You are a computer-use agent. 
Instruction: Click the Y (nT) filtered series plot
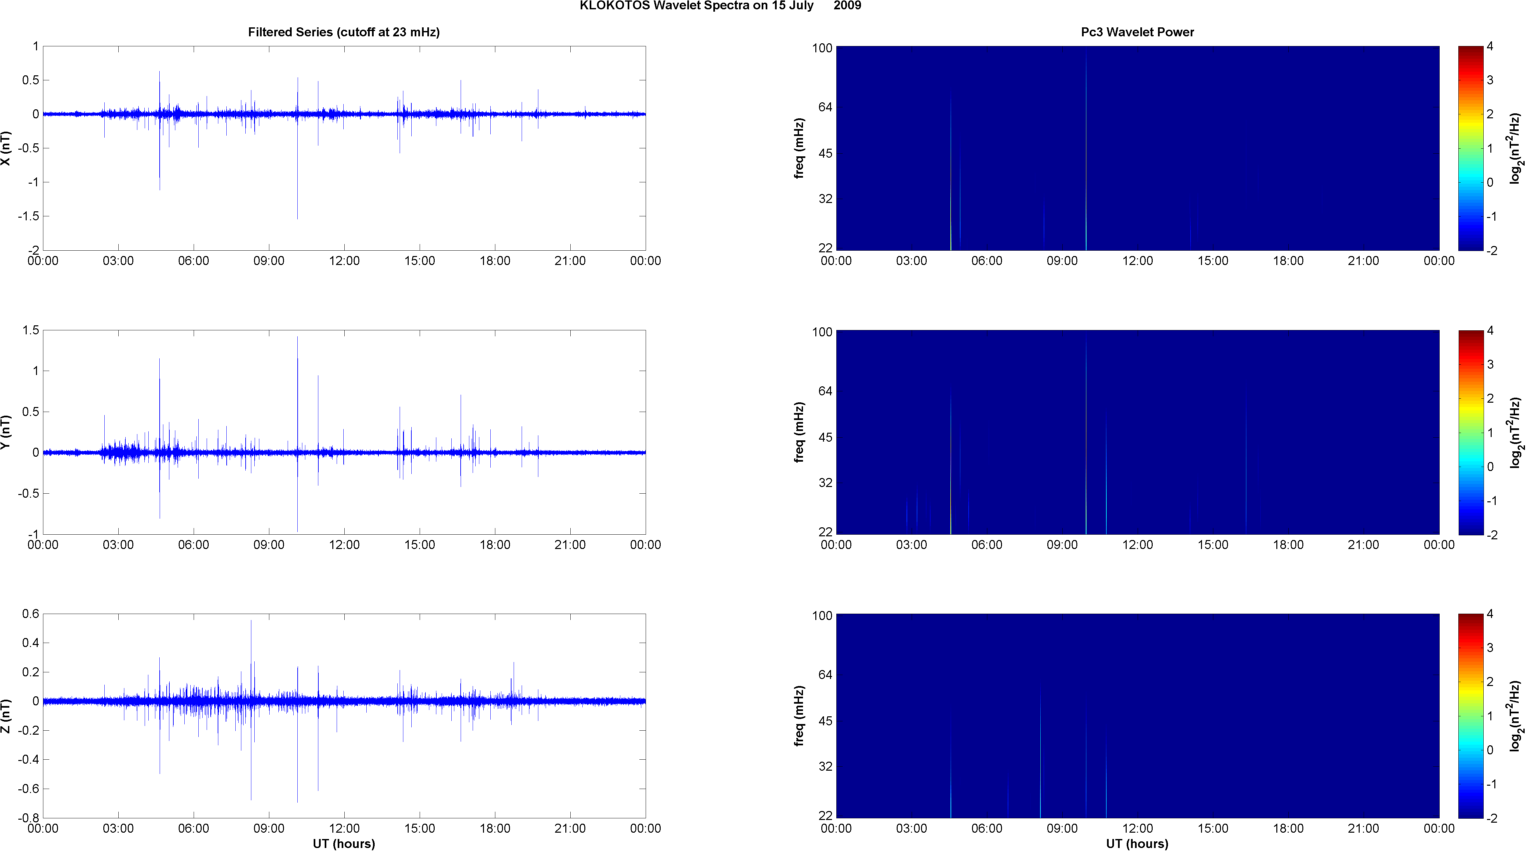(x=344, y=432)
